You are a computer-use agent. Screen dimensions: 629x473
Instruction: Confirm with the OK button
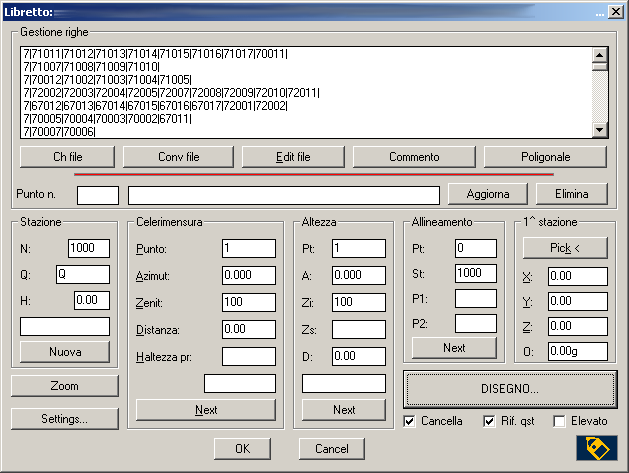point(242,449)
